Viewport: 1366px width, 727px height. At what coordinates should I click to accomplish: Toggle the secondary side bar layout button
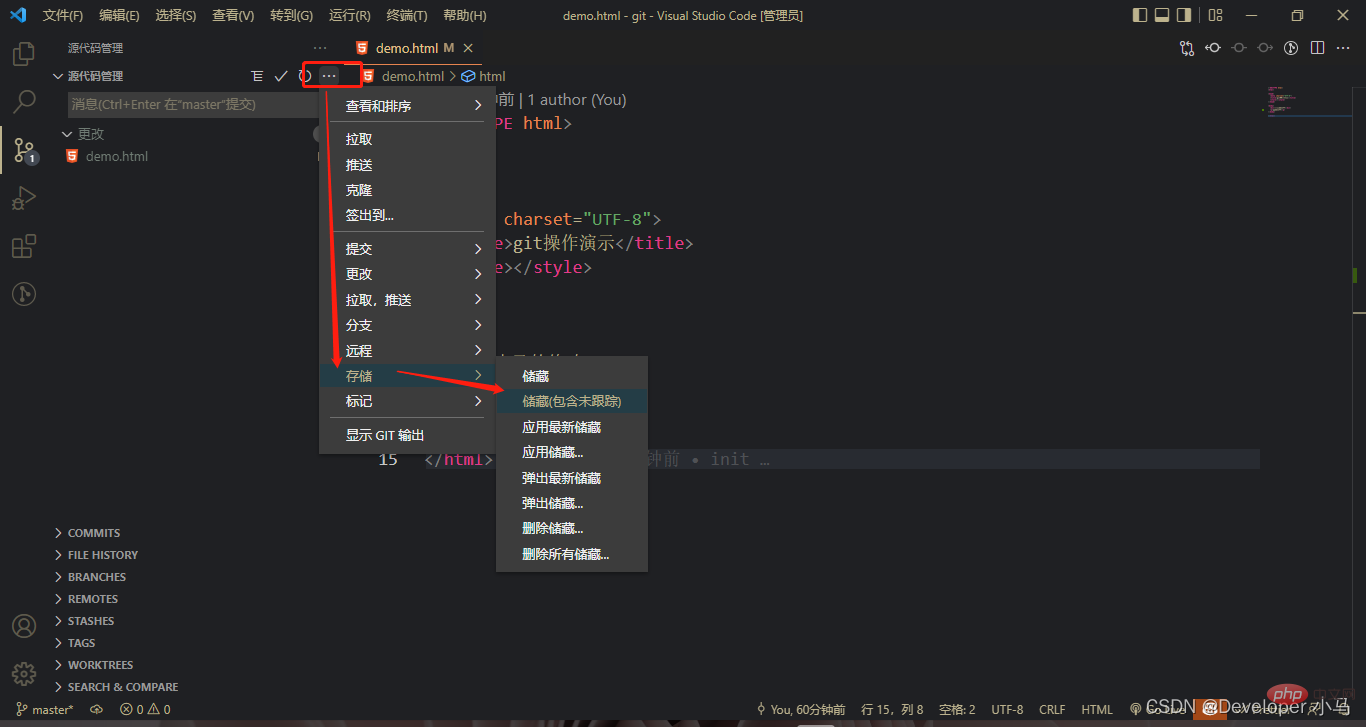[1184, 15]
